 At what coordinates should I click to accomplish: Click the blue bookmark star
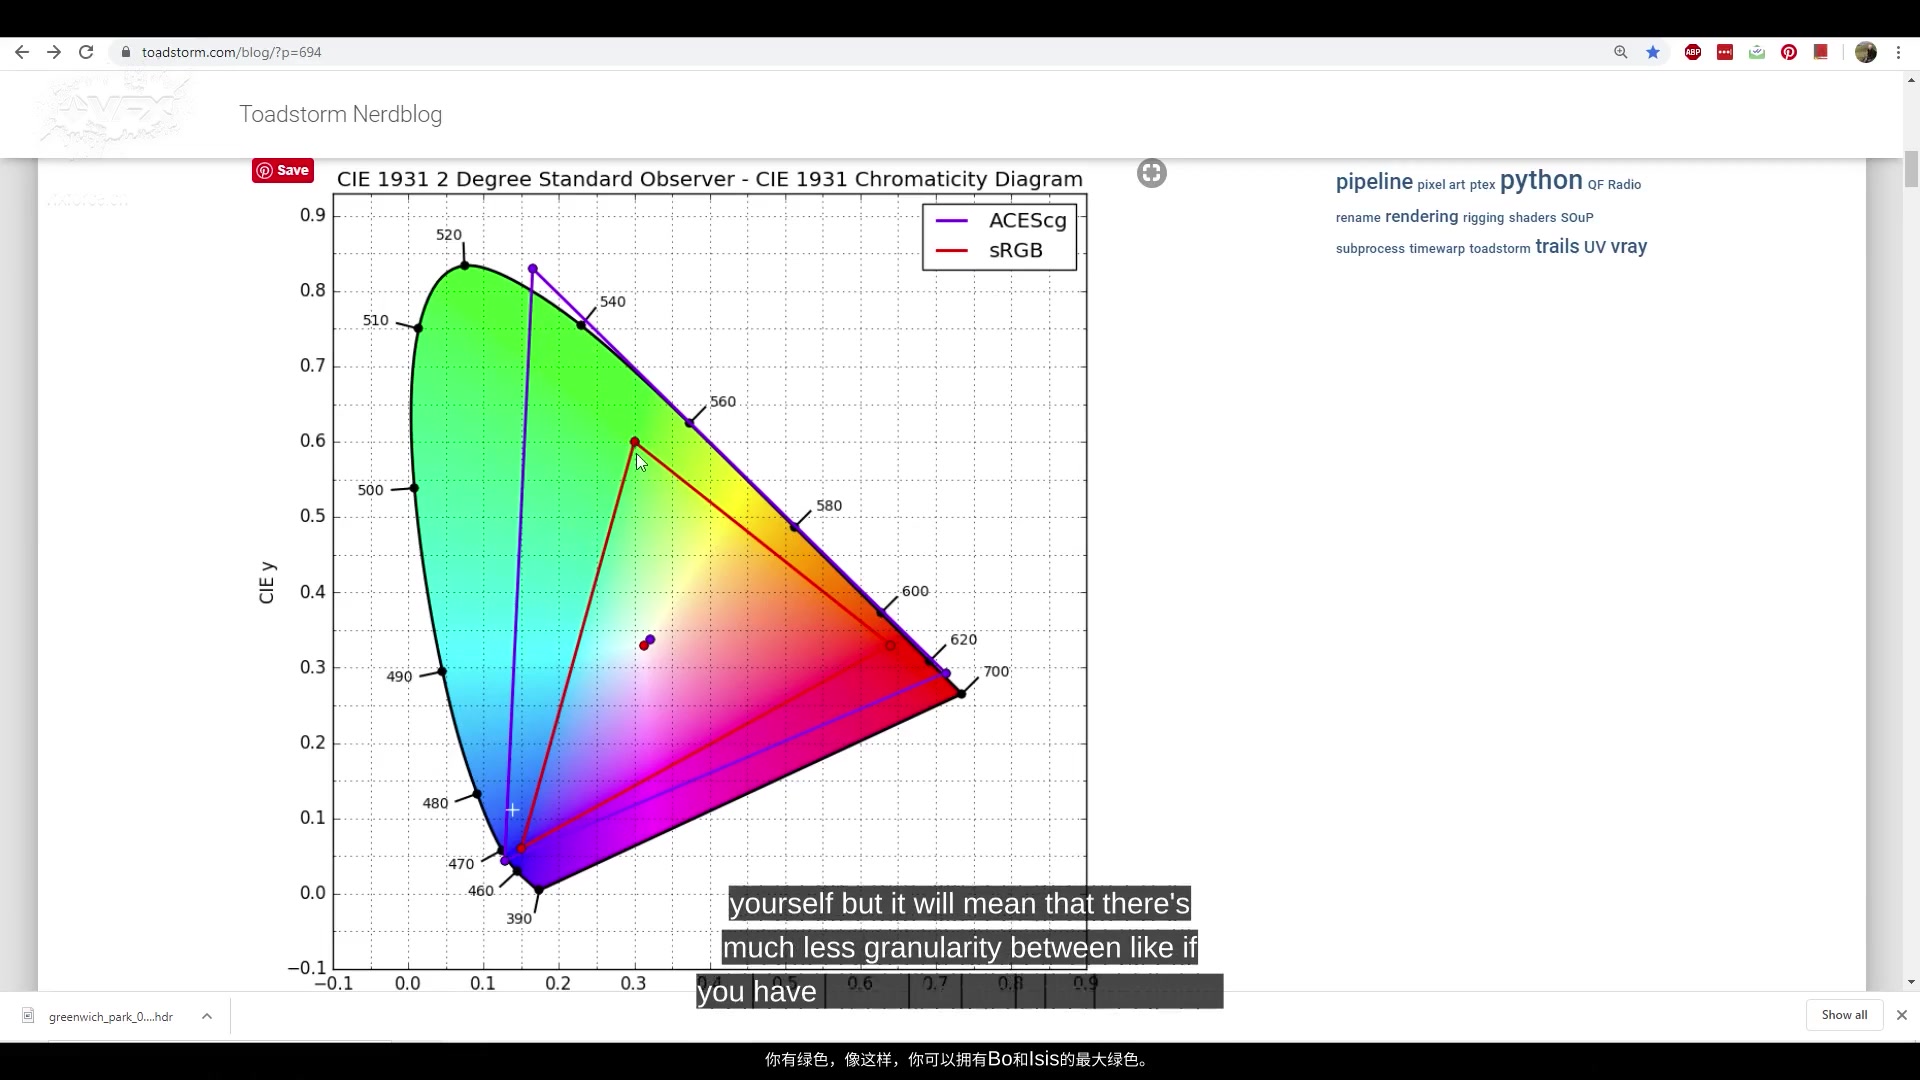[x=1653, y=52]
